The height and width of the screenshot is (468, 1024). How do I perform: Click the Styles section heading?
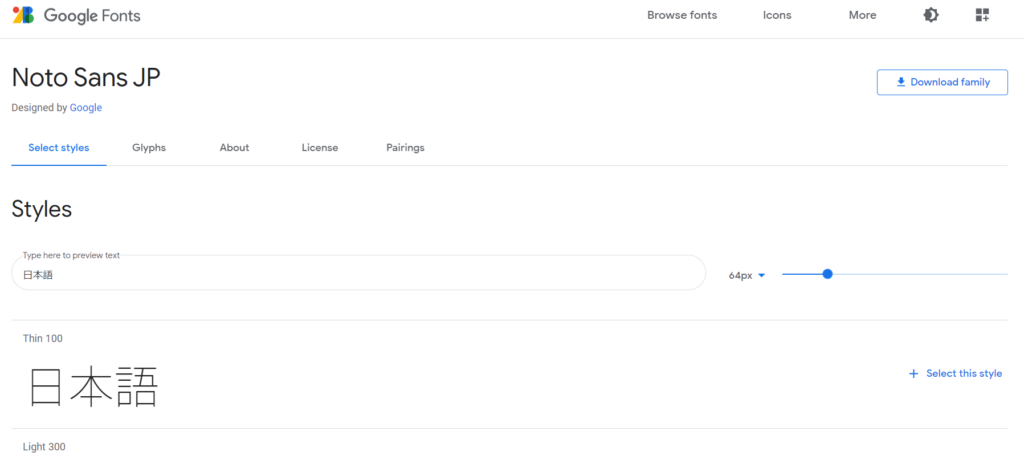[42, 210]
